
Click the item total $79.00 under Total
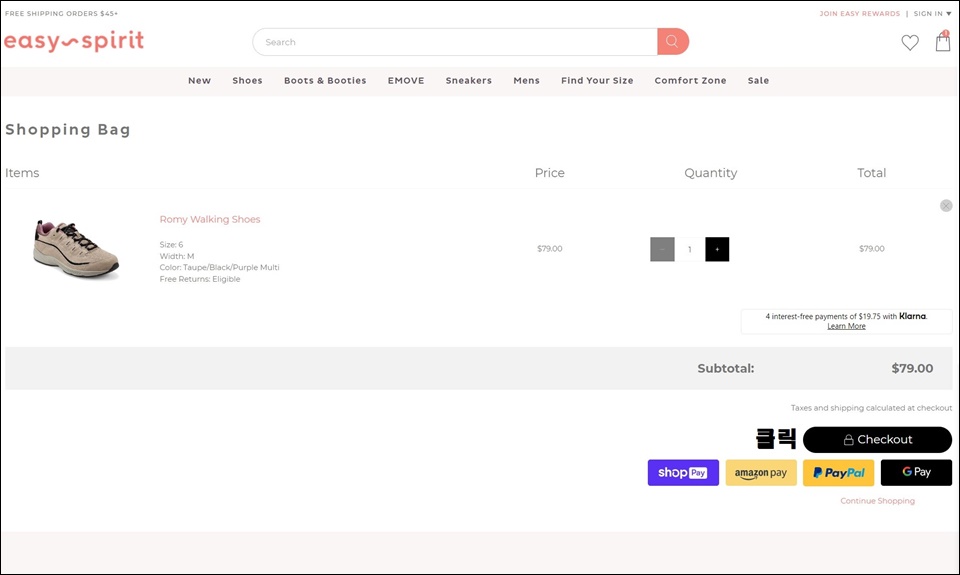pos(872,249)
